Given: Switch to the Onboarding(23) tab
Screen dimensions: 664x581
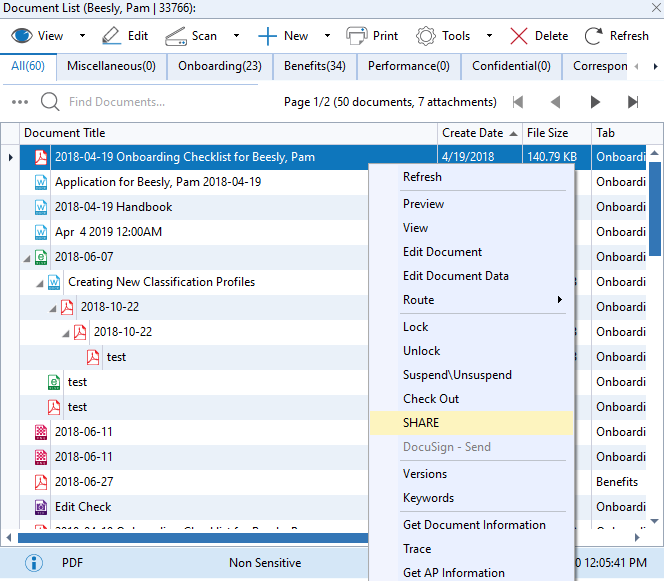Looking at the screenshot, I should [220, 66].
